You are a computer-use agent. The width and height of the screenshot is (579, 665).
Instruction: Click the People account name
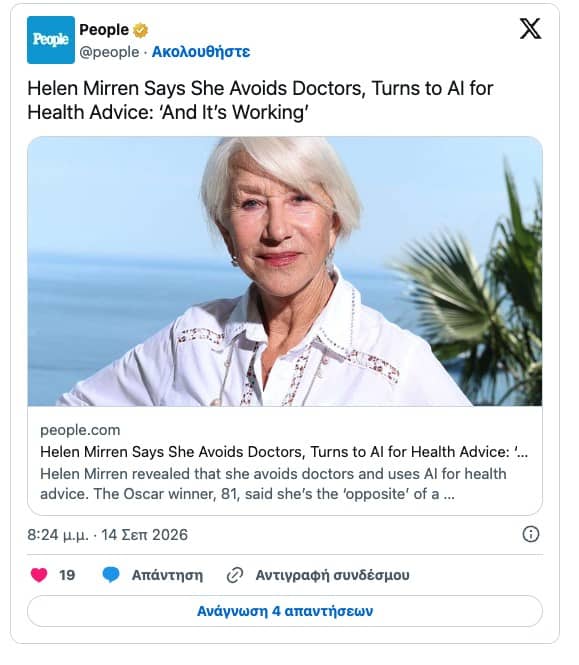pos(104,30)
